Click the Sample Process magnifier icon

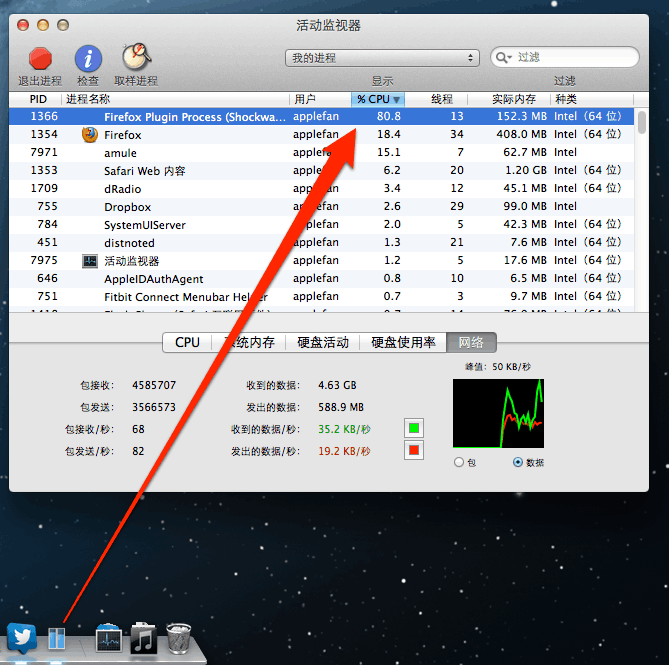[x=137, y=57]
